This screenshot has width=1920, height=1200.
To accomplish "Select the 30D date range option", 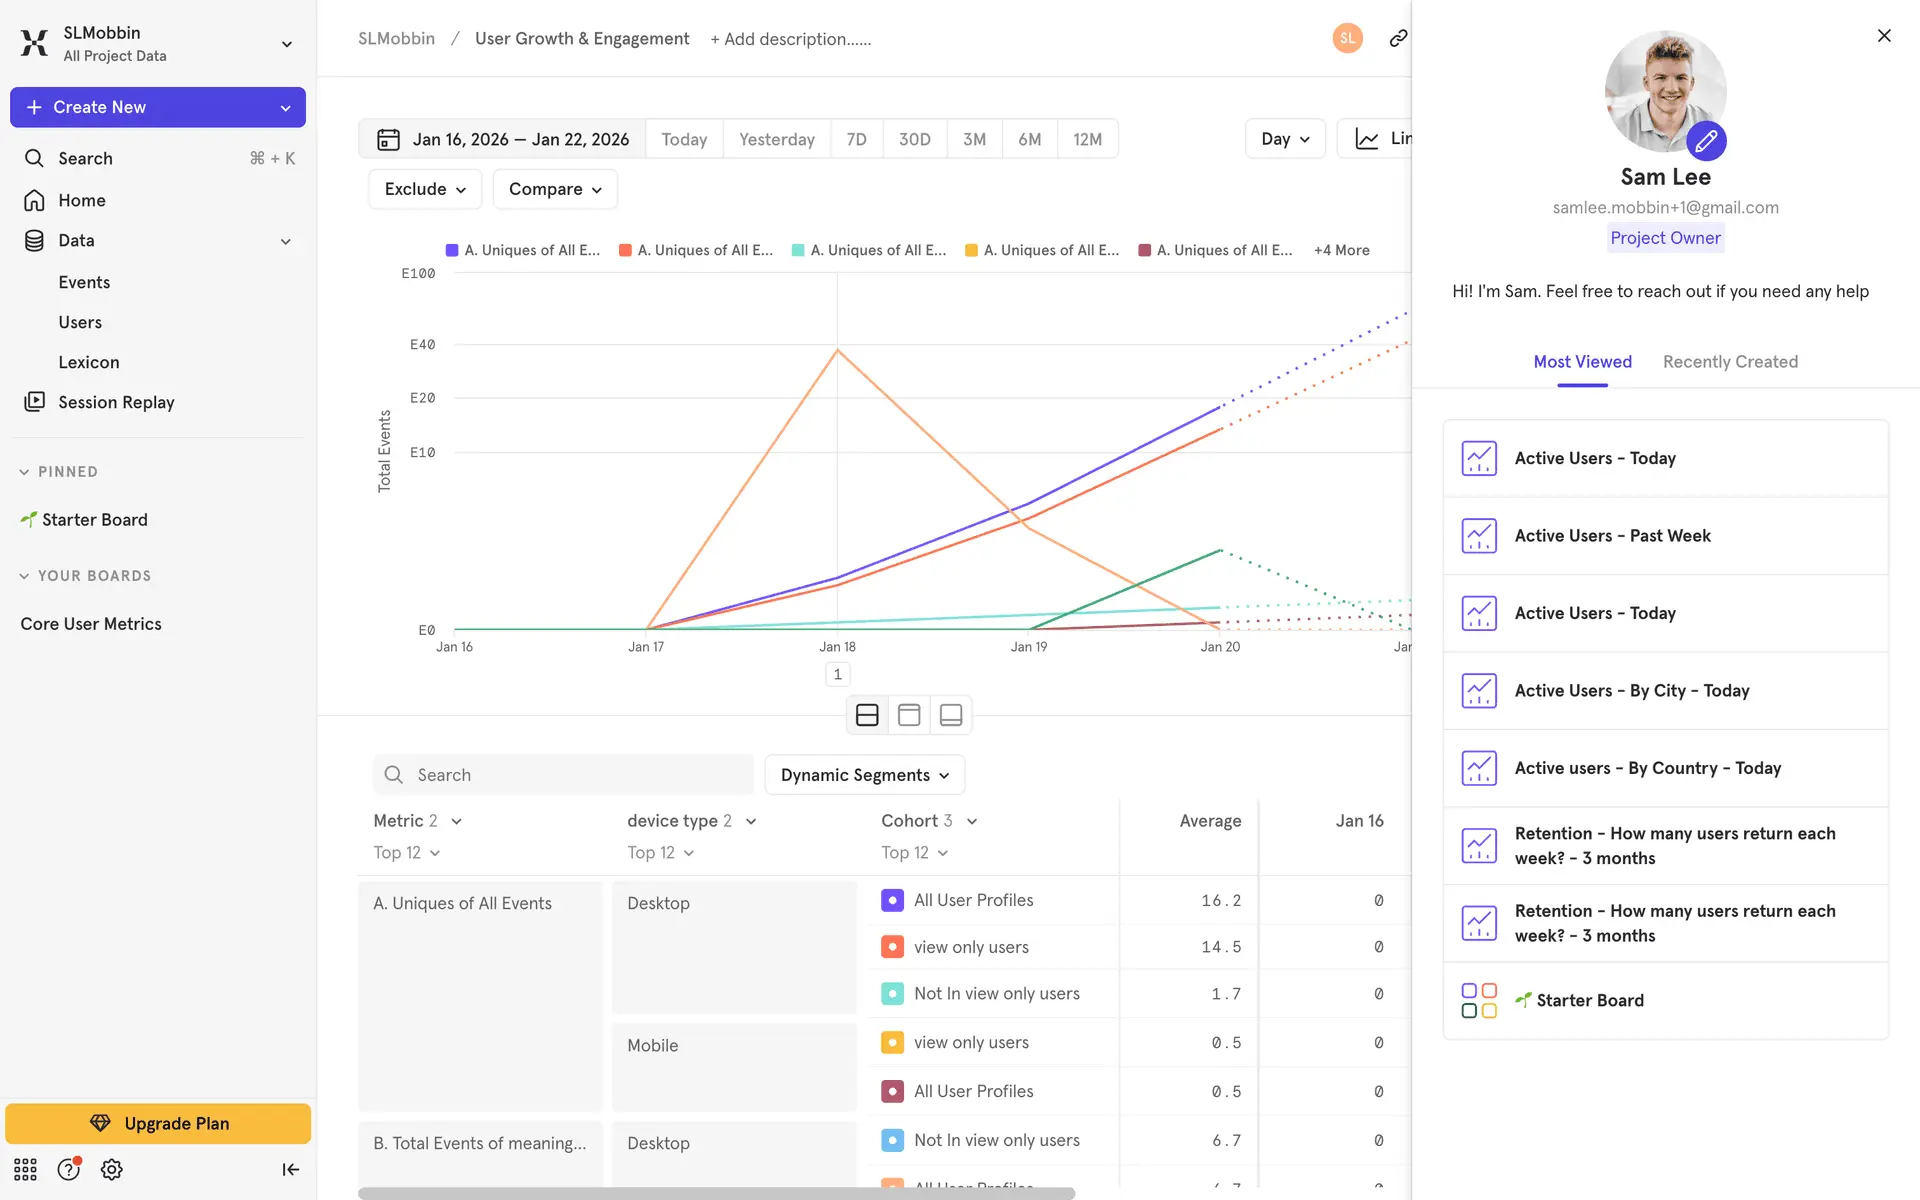I will pos(914,139).
